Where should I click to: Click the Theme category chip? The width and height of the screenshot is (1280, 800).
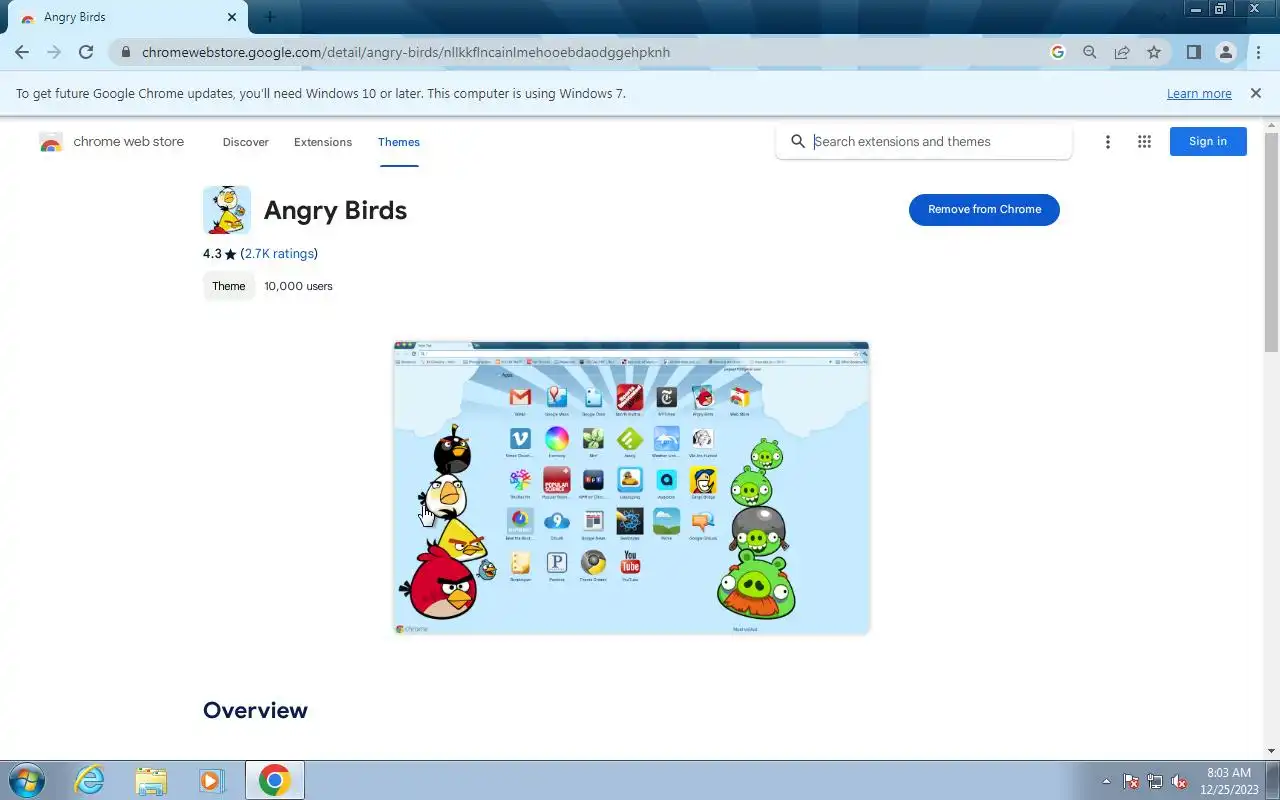point(228,286)
